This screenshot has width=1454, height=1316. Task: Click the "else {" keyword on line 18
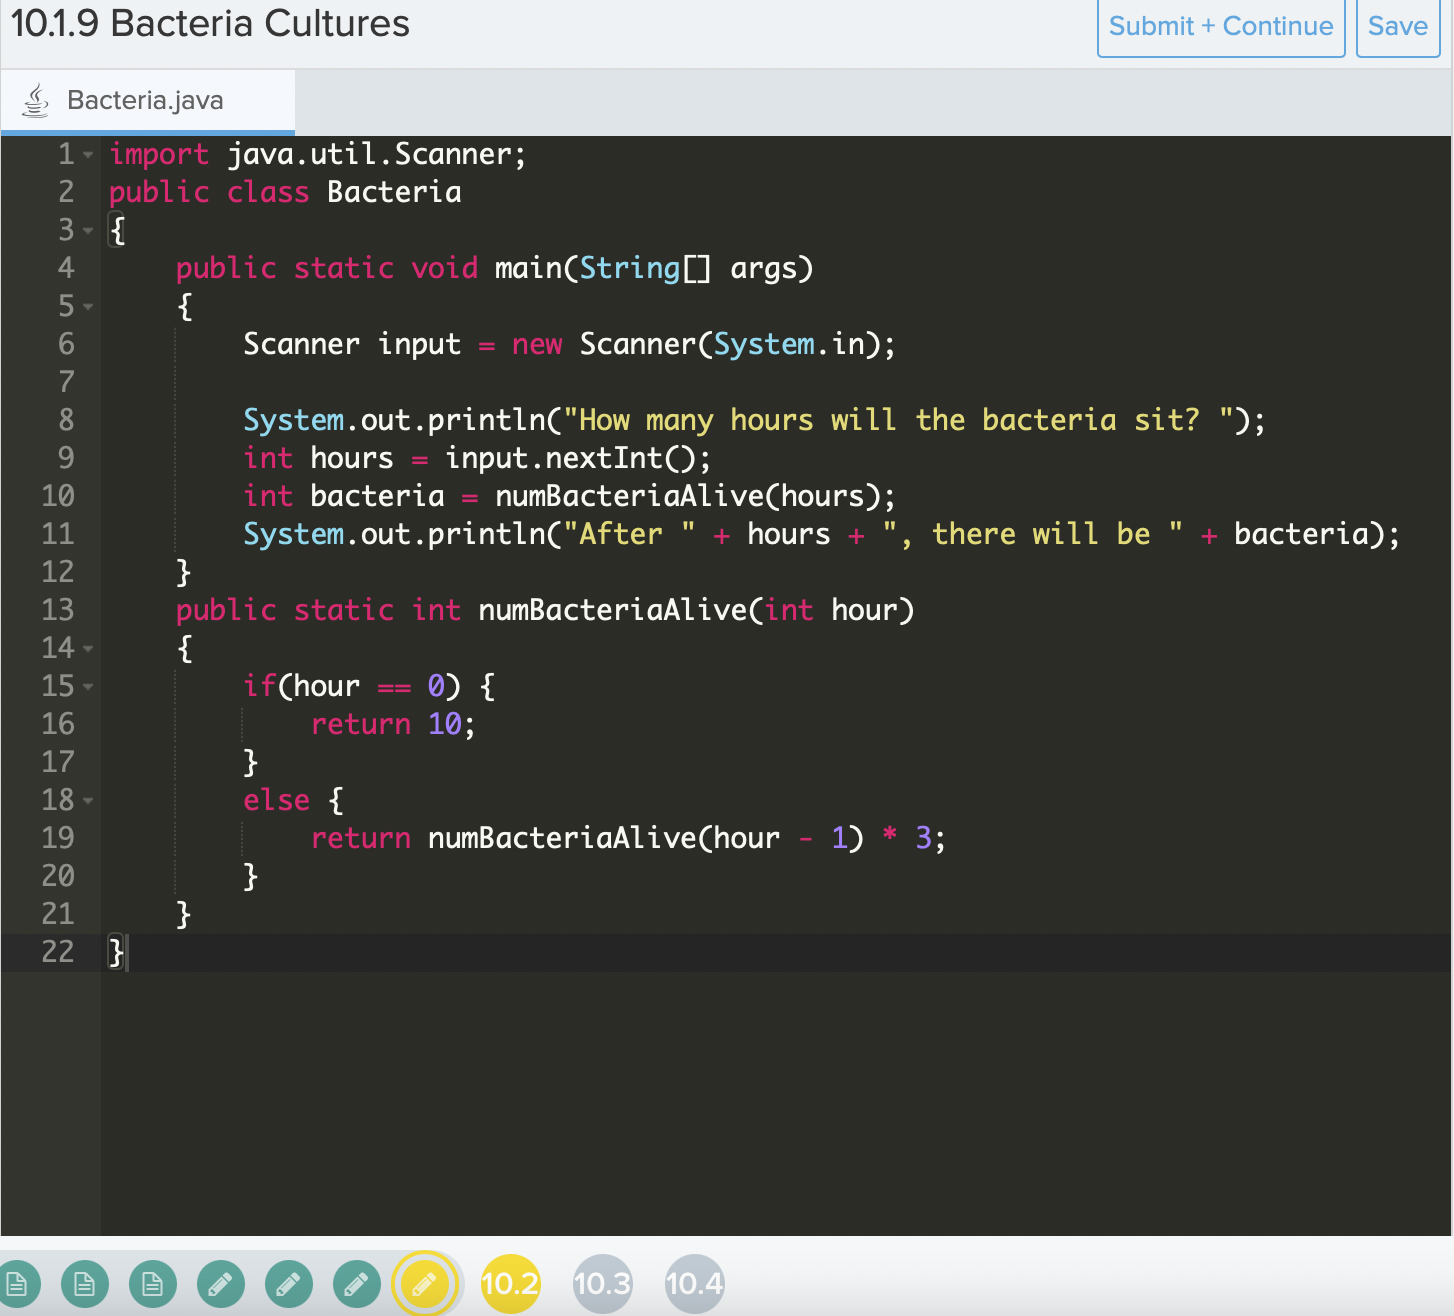[x=293, y=800]
